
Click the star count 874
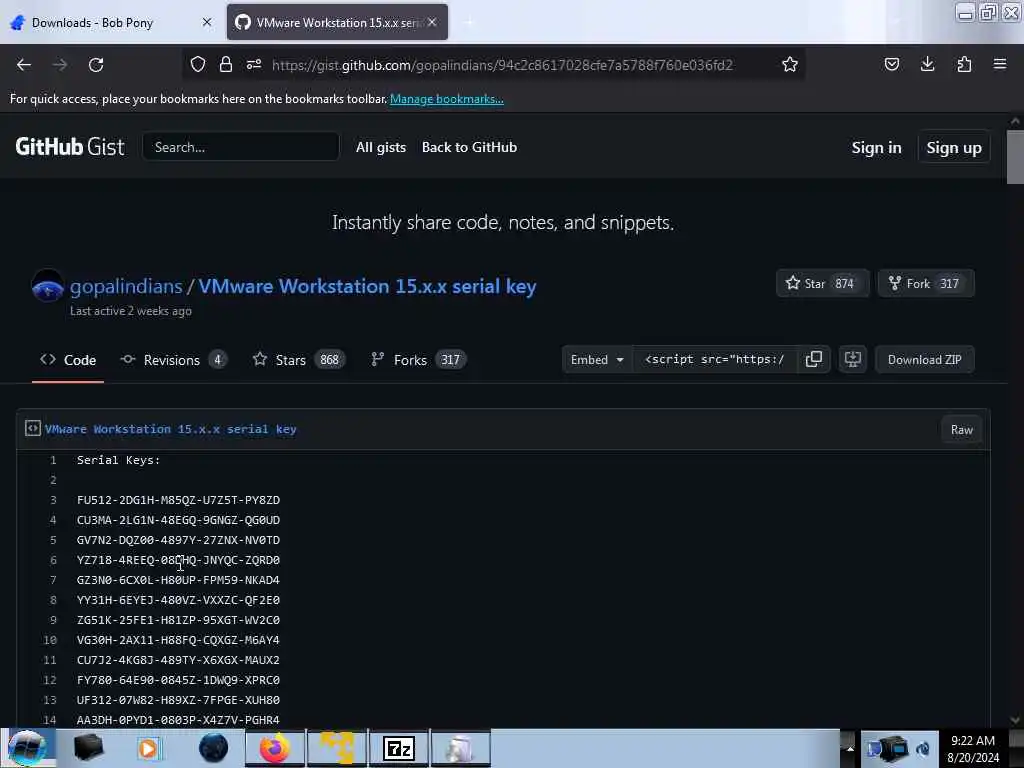844,283
